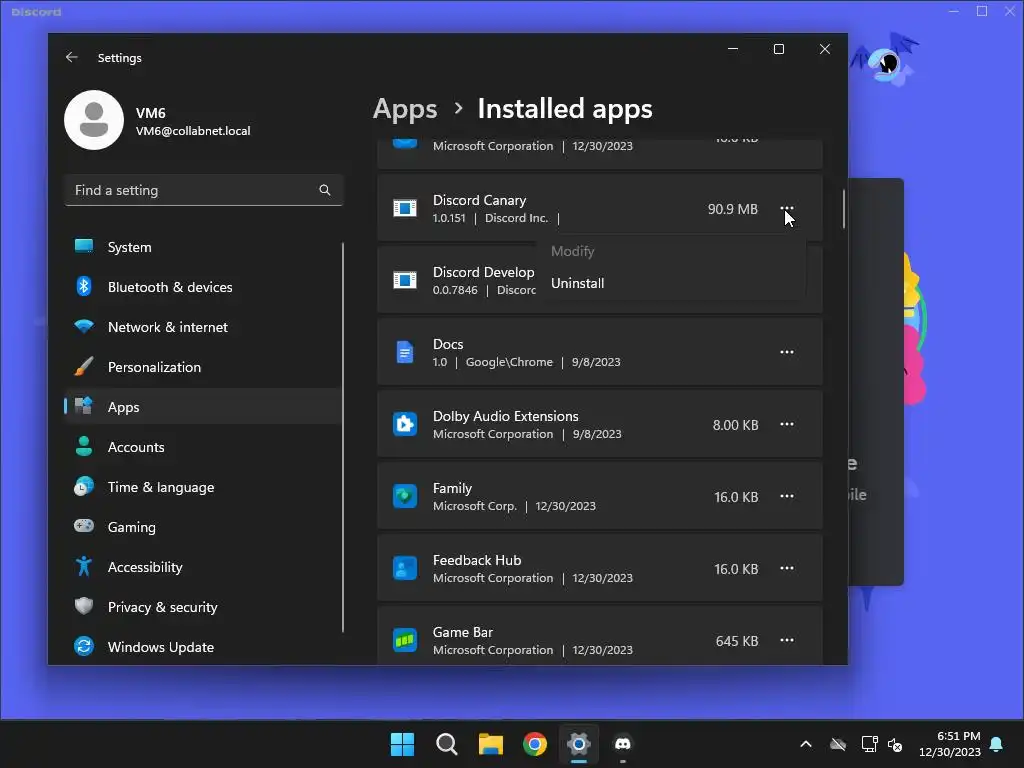Click the Feedback Hub app name
This screenshot has width=1024, height=768.
pyautogui.click(x=477, y=560)
